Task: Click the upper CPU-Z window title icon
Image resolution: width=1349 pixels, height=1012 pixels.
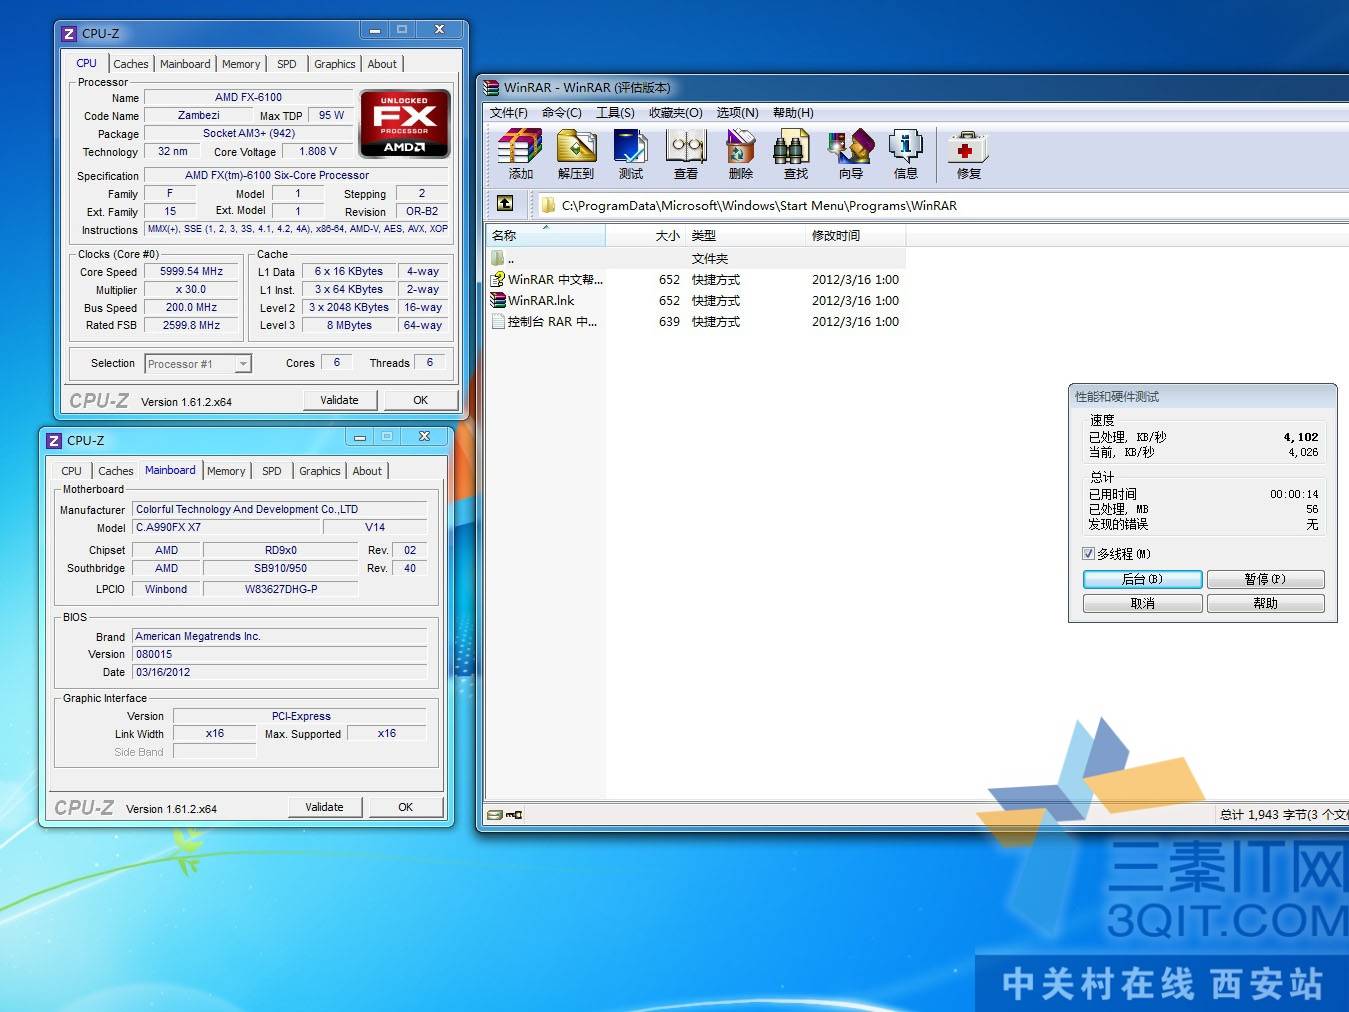Action: (x=69, y=33)
